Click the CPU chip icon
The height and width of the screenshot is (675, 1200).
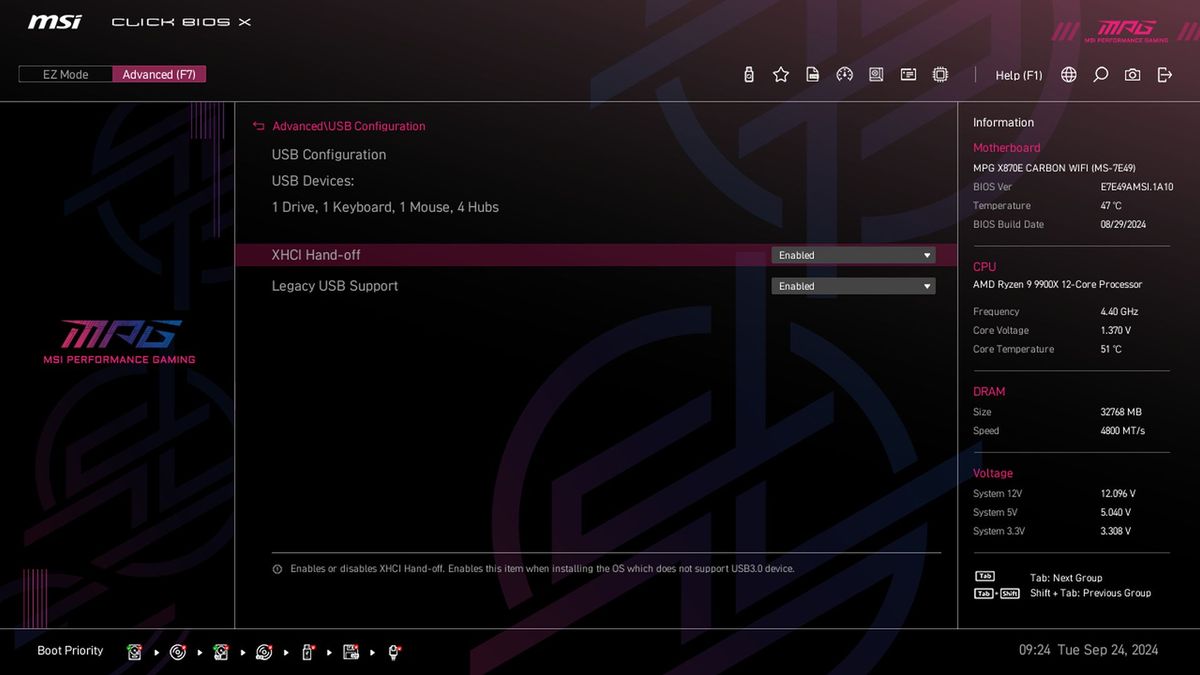(x=940, y=75)
